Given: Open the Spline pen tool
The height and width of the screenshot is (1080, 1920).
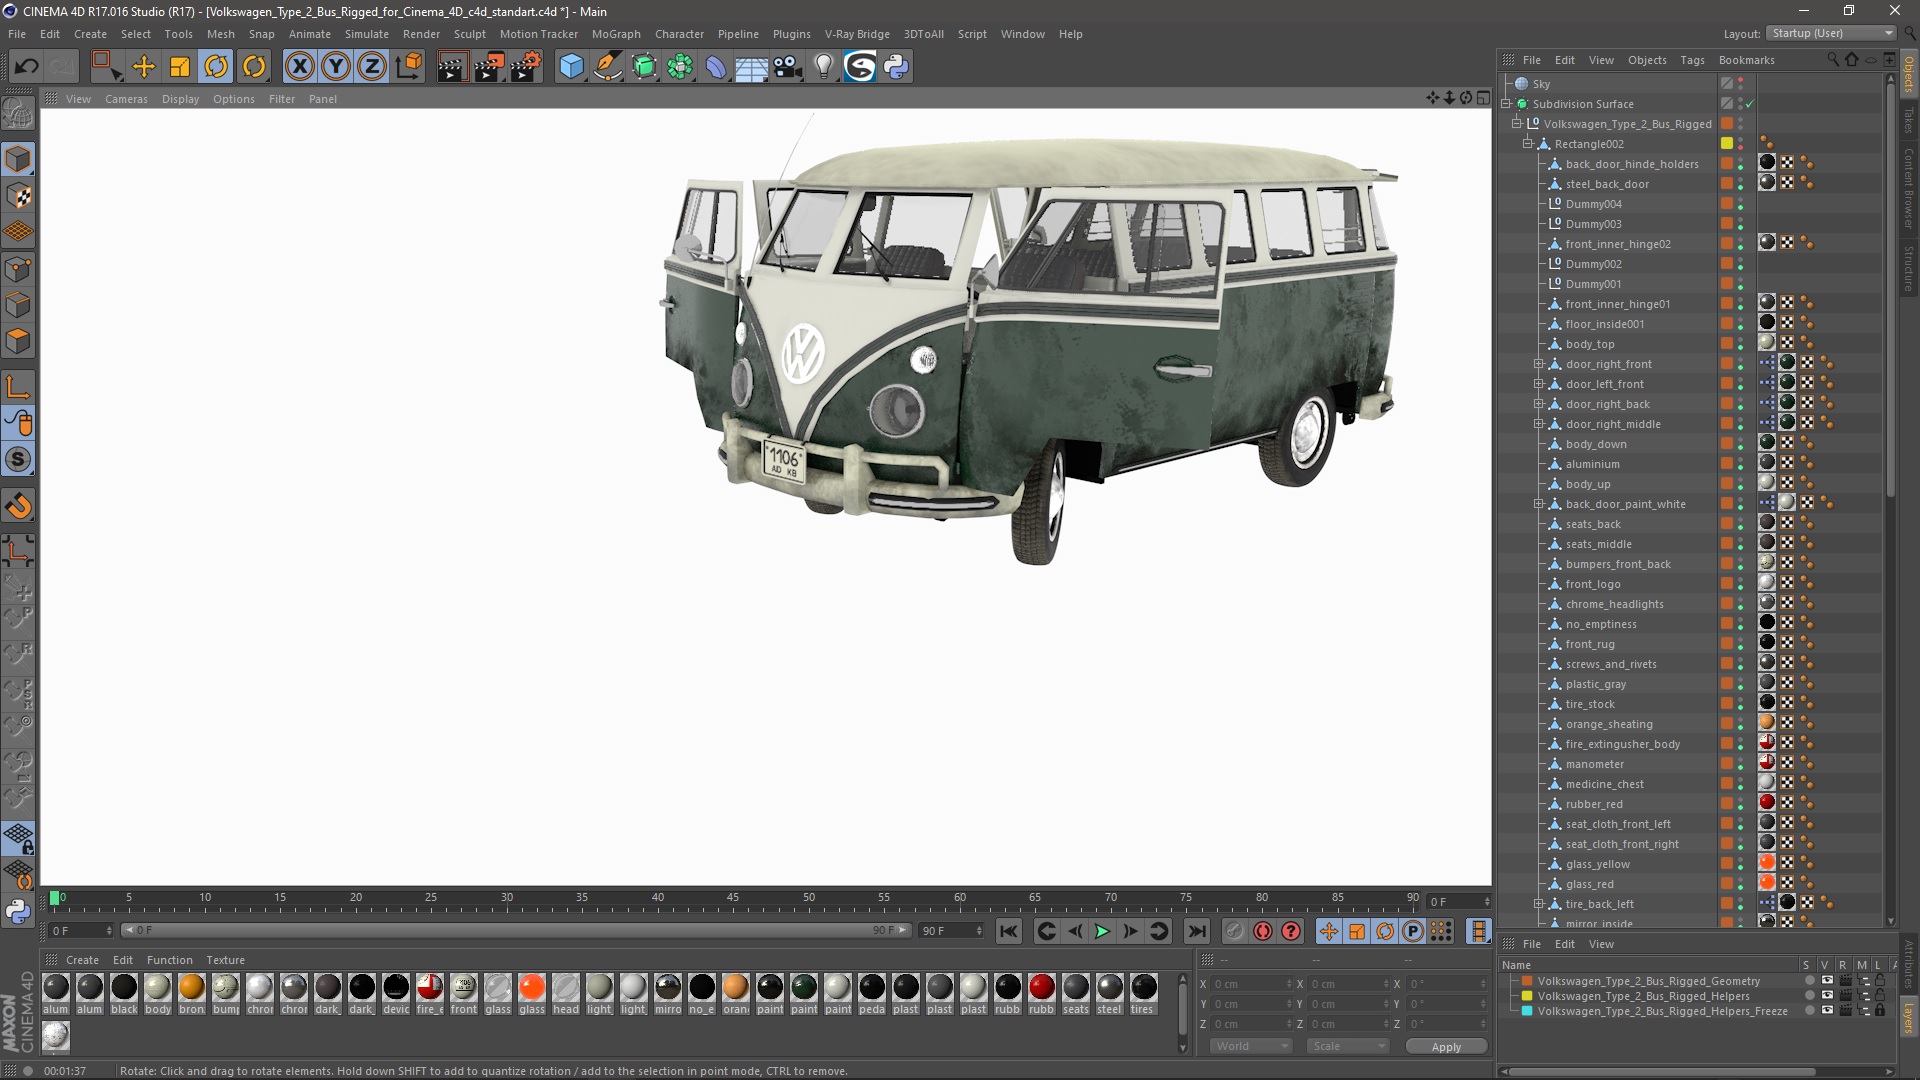Looking at the screenshot, I should pos(608,66).
